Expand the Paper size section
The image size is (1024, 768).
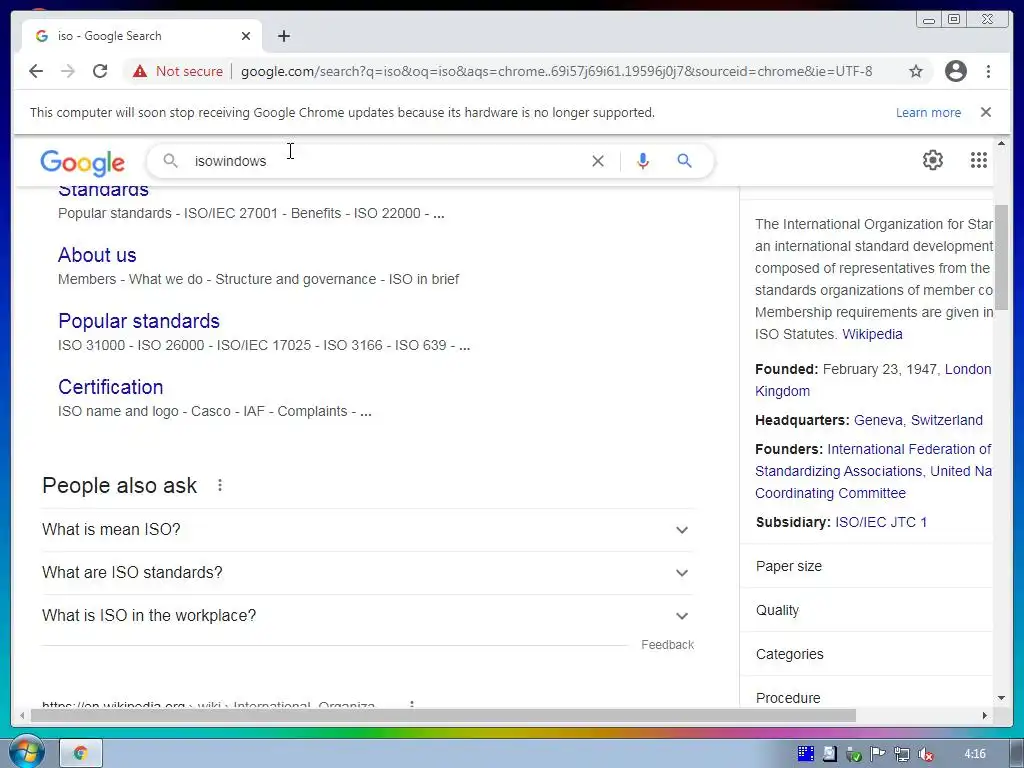click(x=867, y=566)
